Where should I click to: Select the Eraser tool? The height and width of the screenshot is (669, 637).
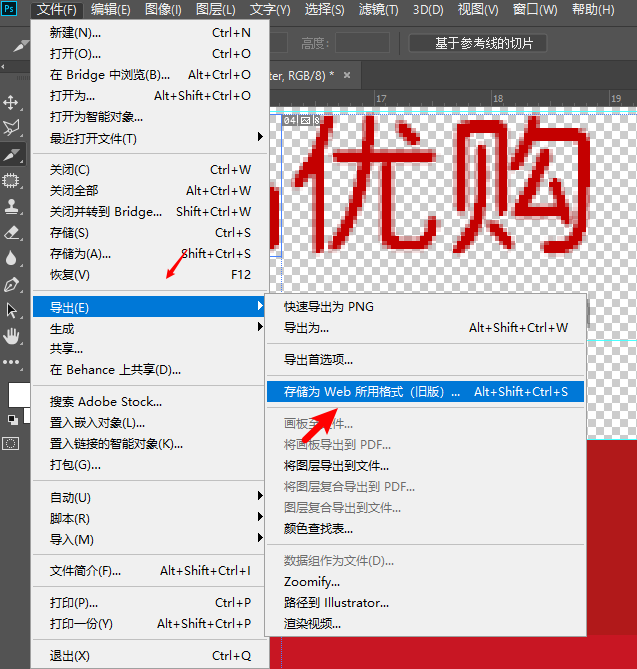[11, 233]
